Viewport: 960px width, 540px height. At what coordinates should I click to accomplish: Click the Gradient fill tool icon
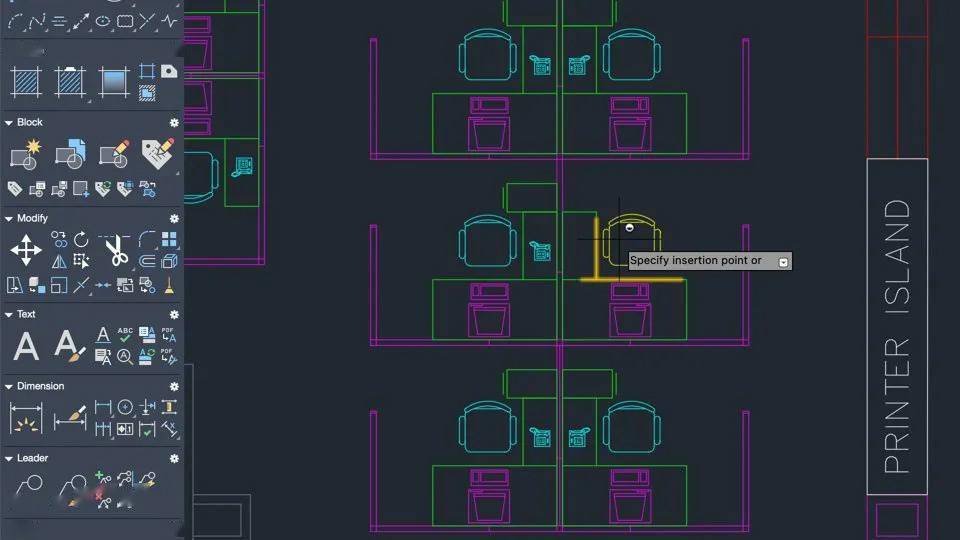(114, 82)
